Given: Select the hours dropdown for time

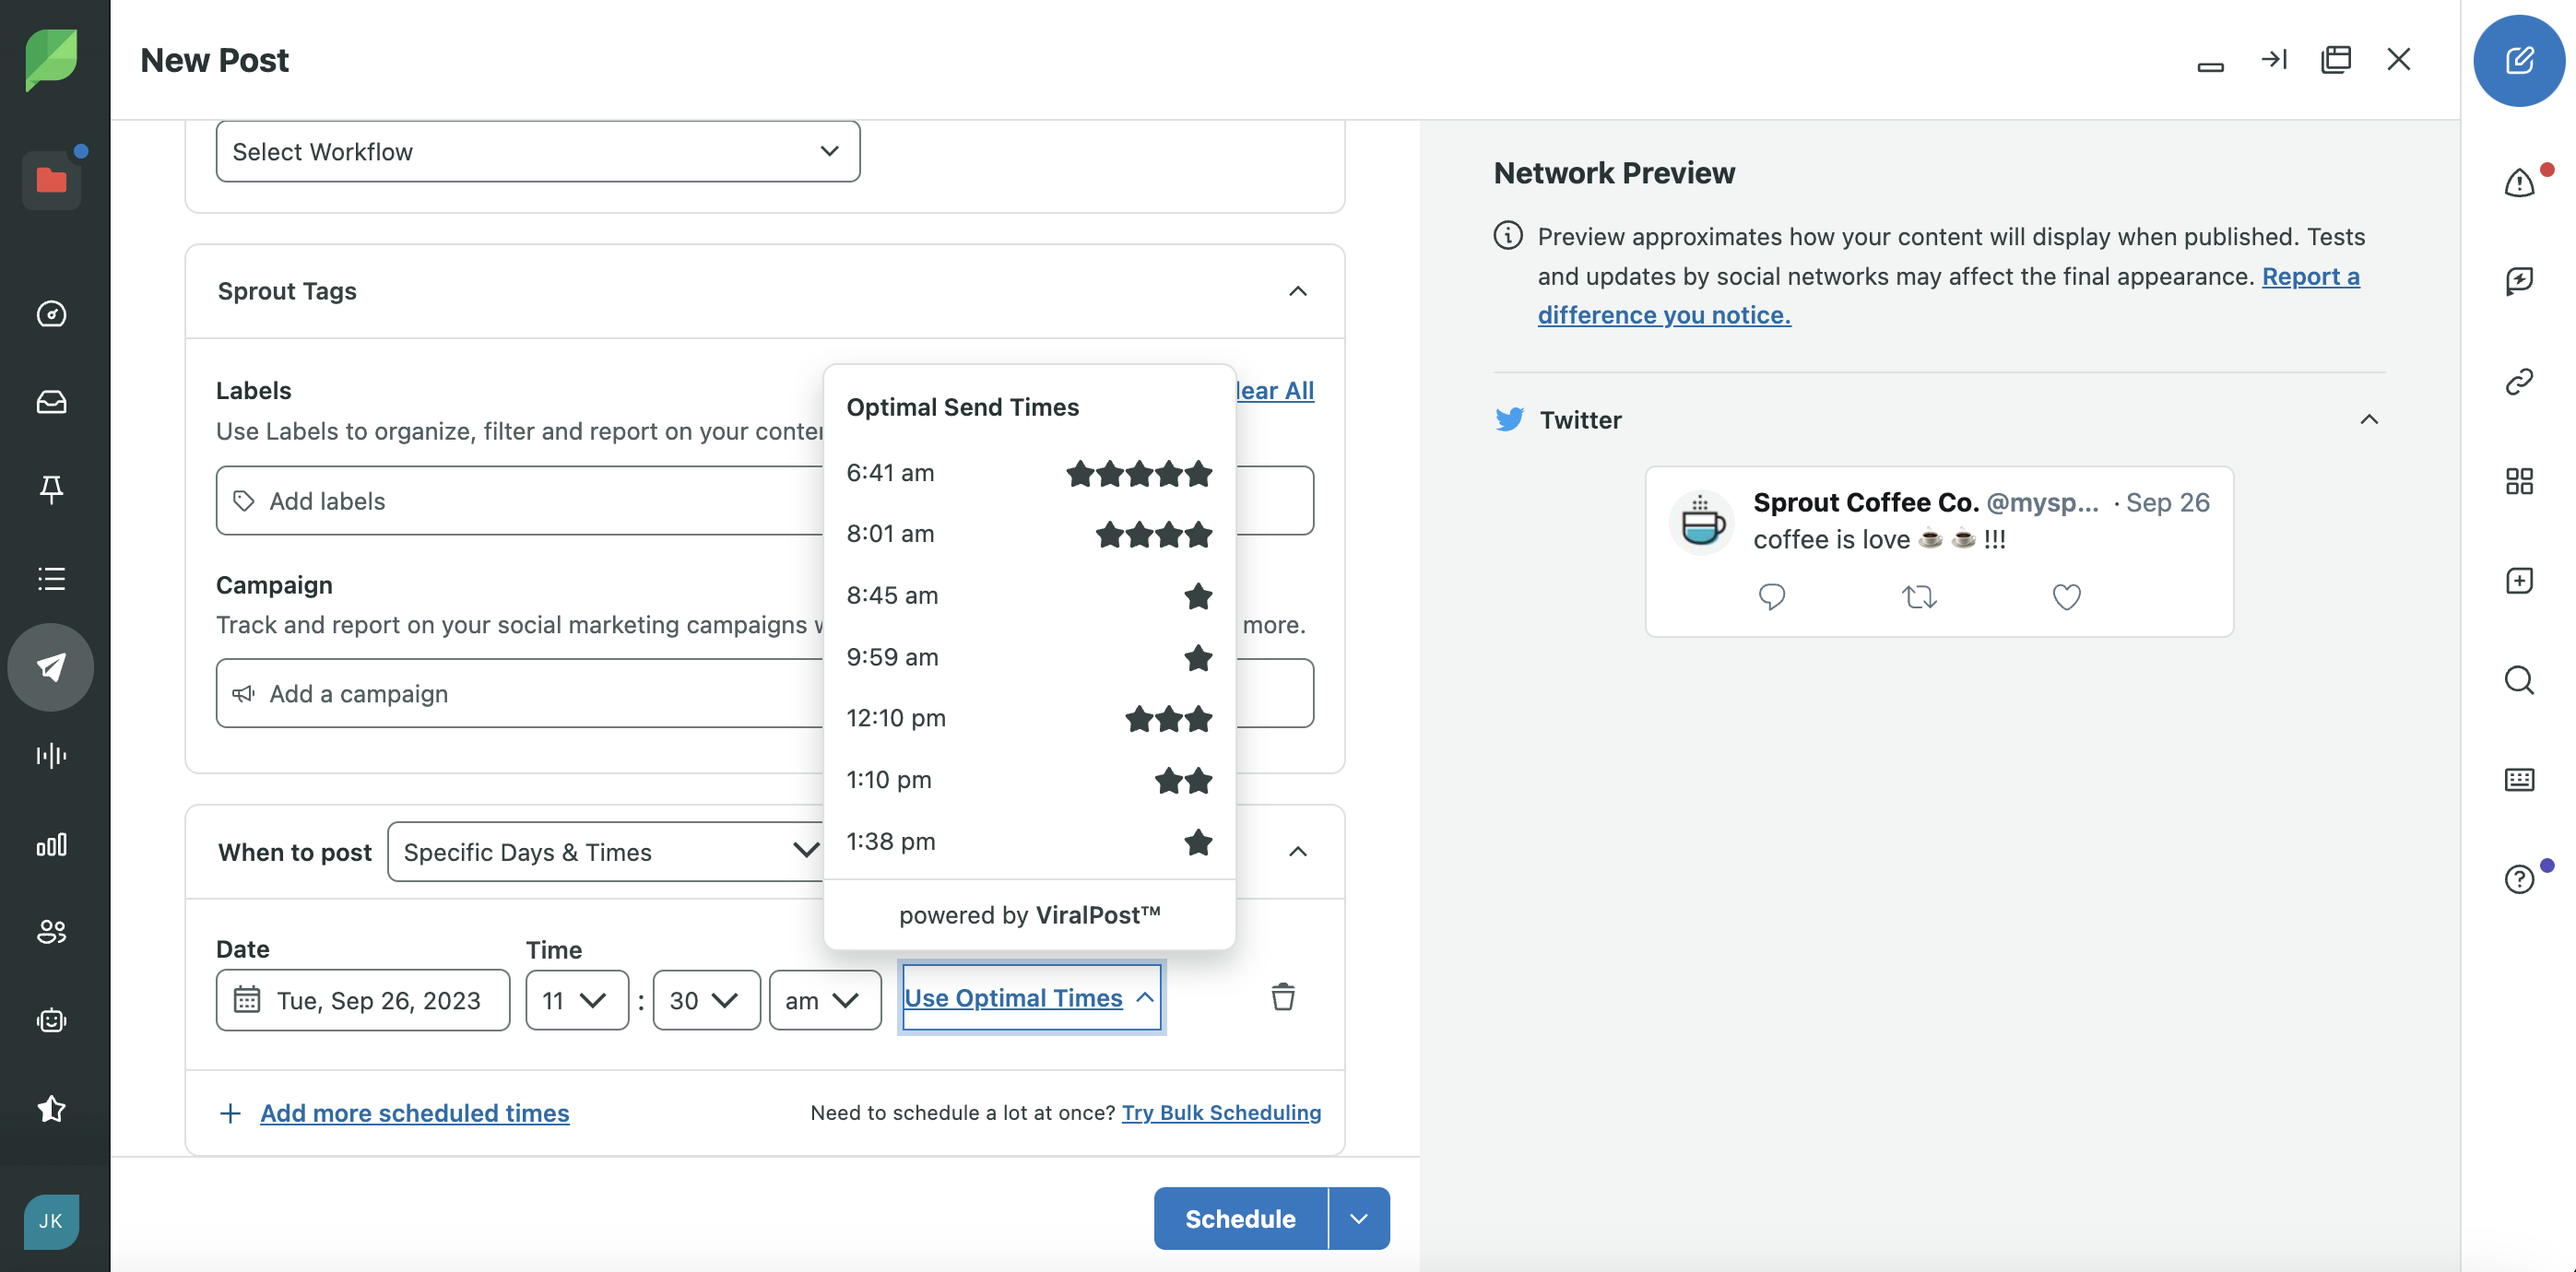Looking at the screenshot, I should point(576,999).
